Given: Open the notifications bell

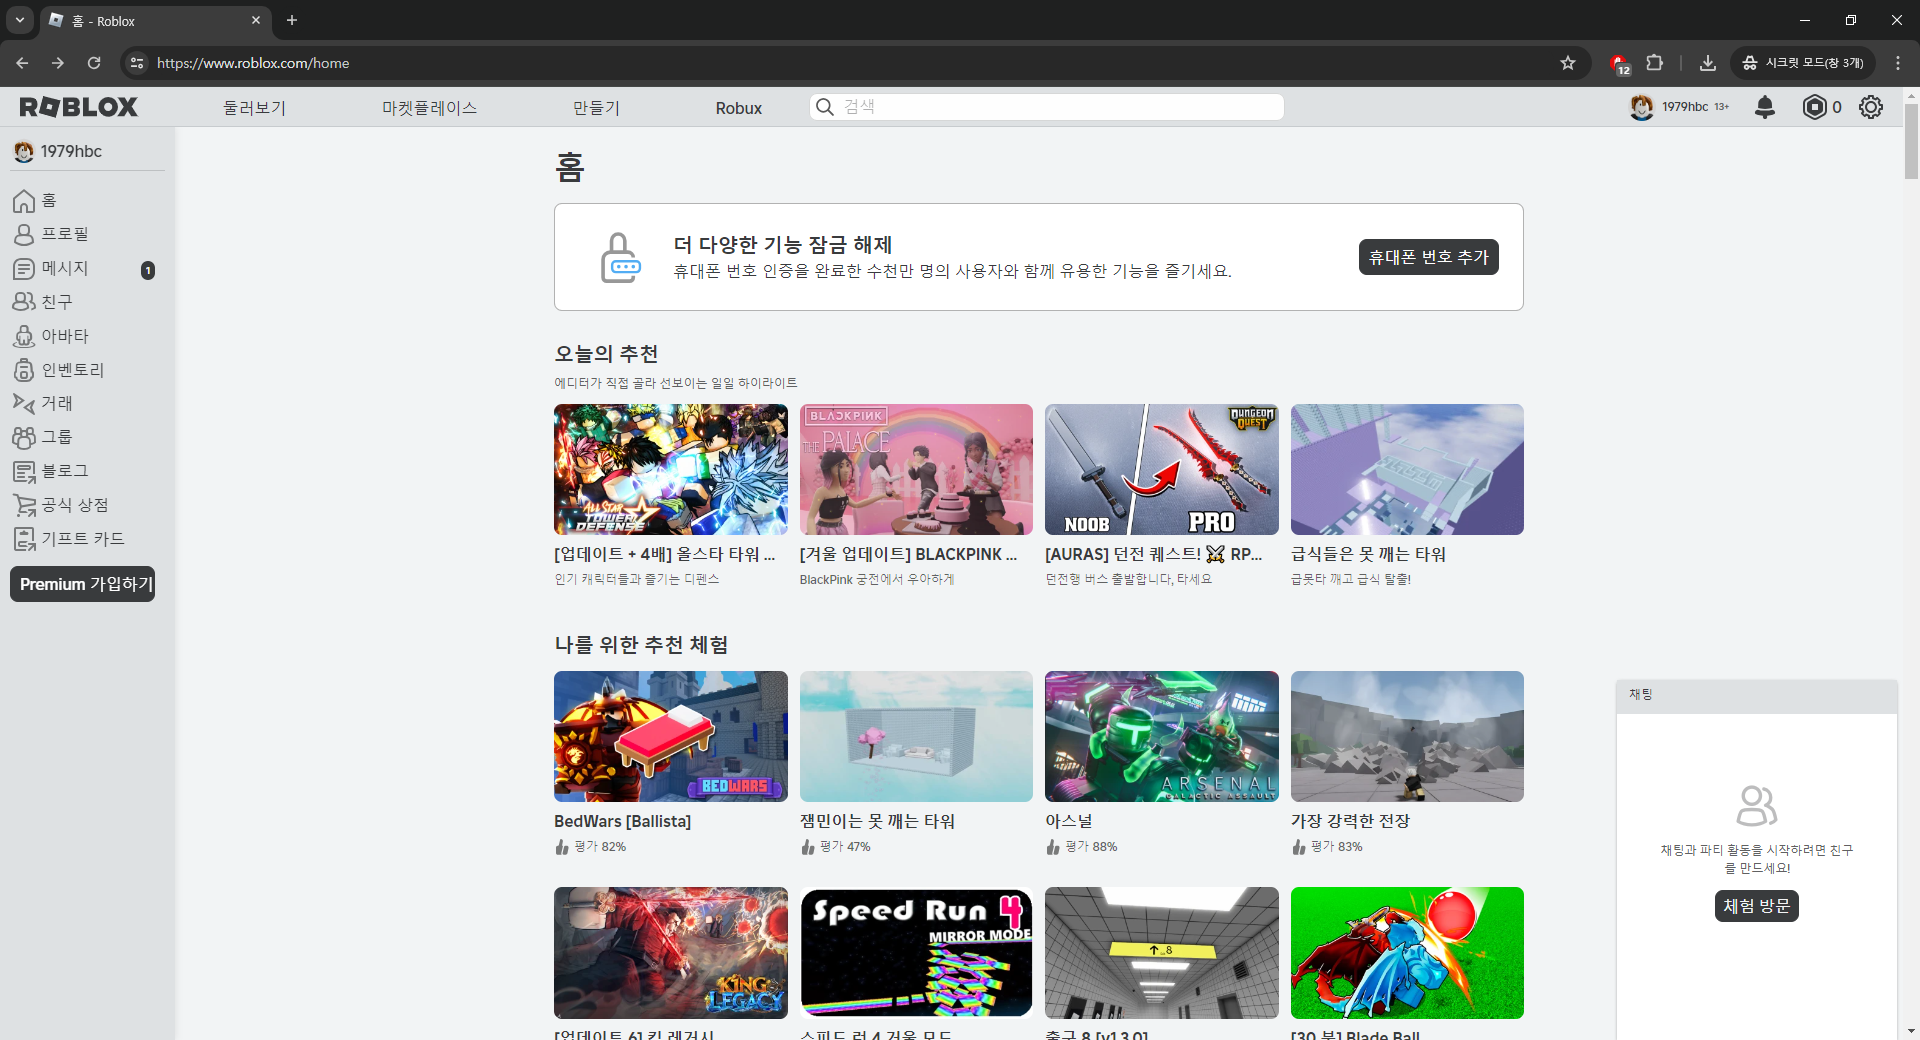Looking at the screenshot, I should 1765,107.
